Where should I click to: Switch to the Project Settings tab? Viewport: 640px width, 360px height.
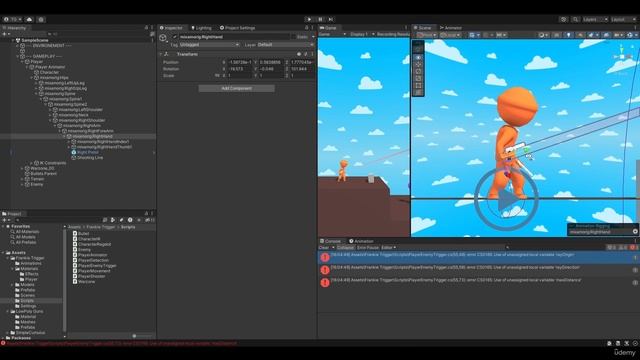point(237,28)
